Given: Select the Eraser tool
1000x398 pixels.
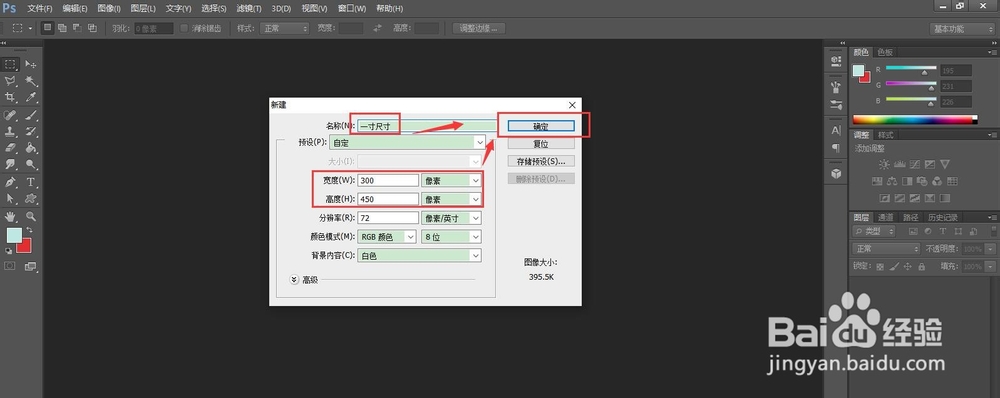Looking at the screenshot, I should coord(10,148).
